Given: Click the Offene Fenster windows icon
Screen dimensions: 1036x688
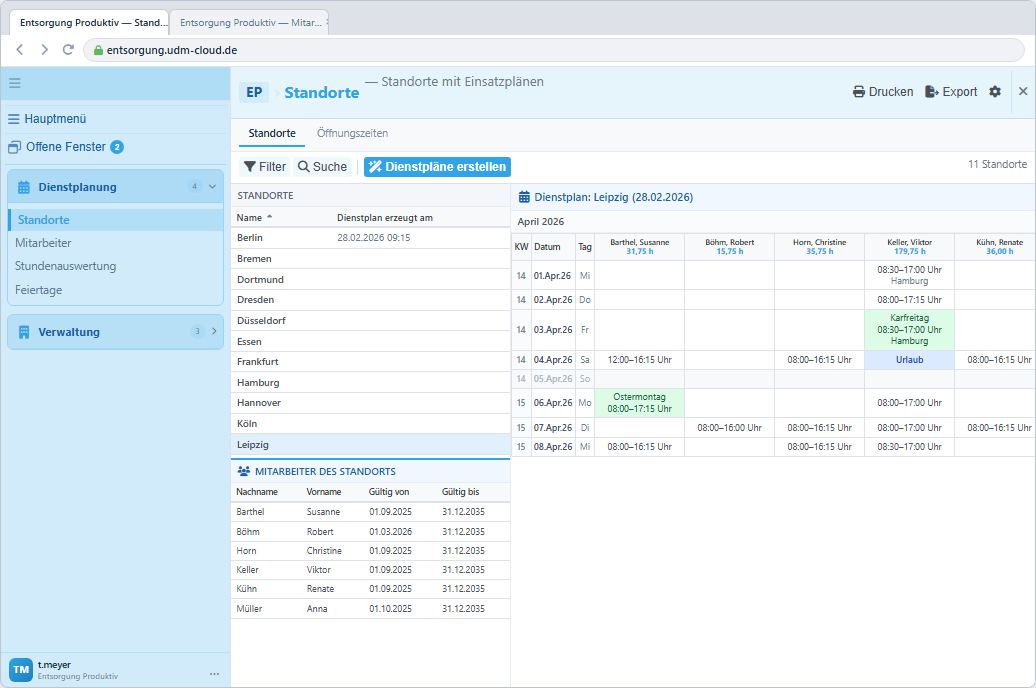Looking at the screenshot, I should 14,147.
